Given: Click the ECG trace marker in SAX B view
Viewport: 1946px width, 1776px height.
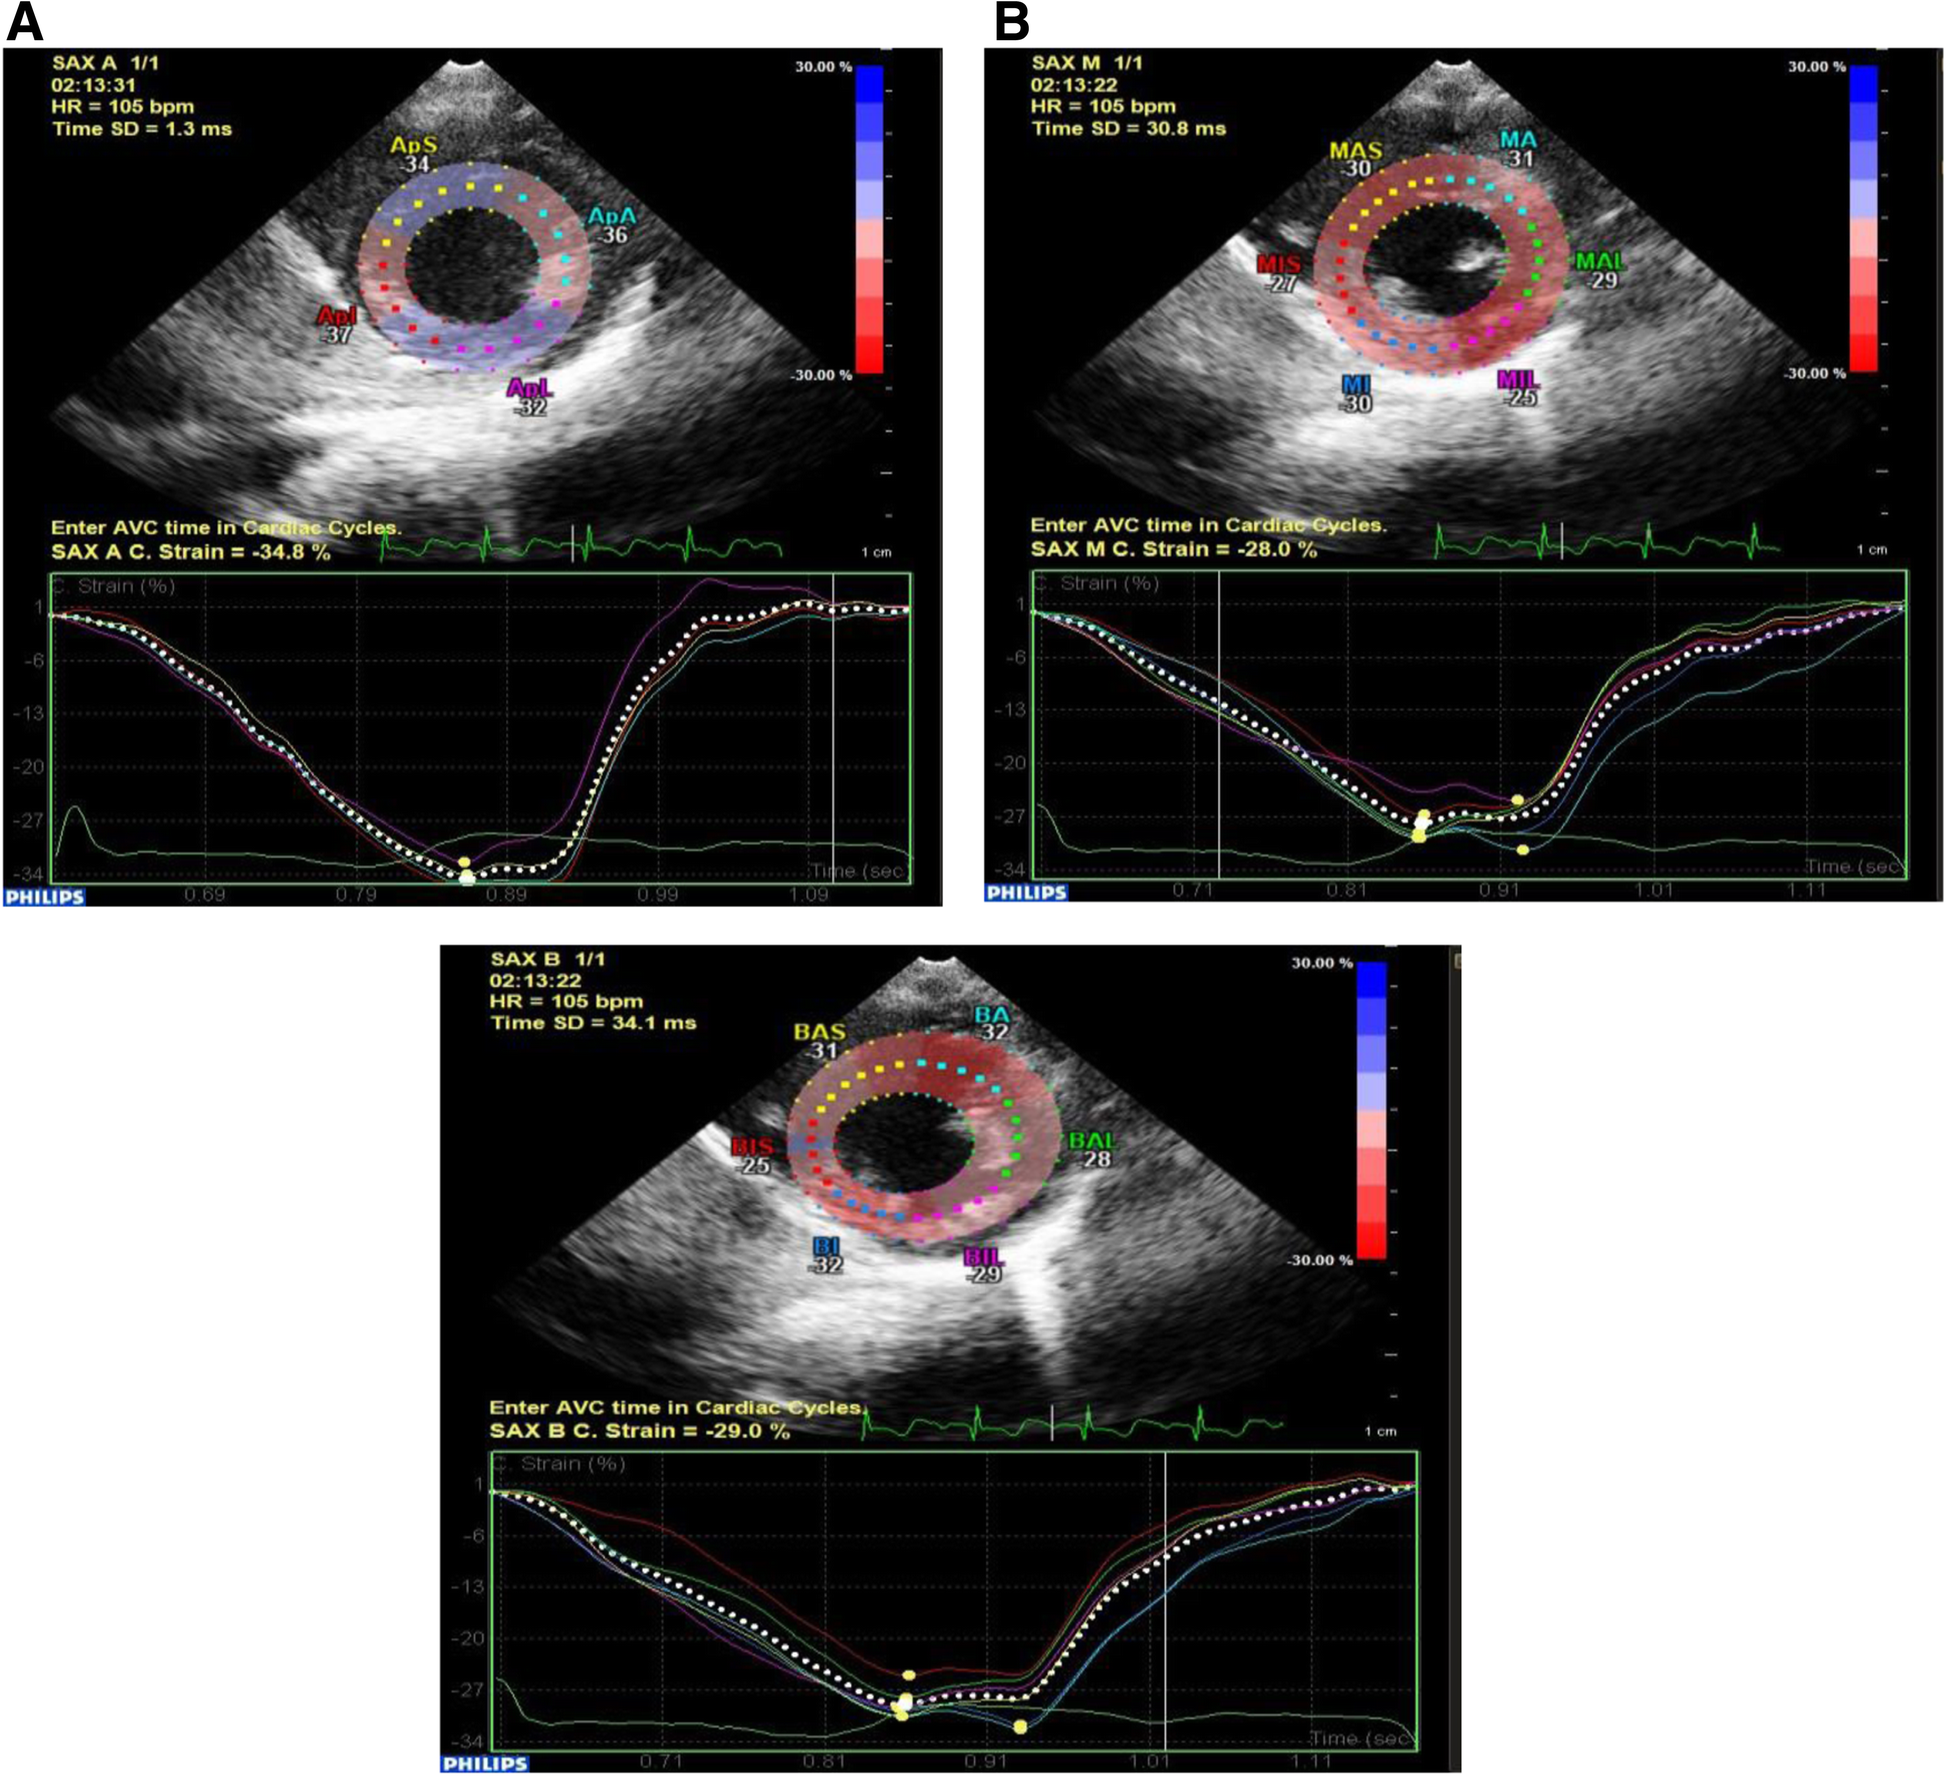Looking at the screenshot, I should coord(1052,1422).
